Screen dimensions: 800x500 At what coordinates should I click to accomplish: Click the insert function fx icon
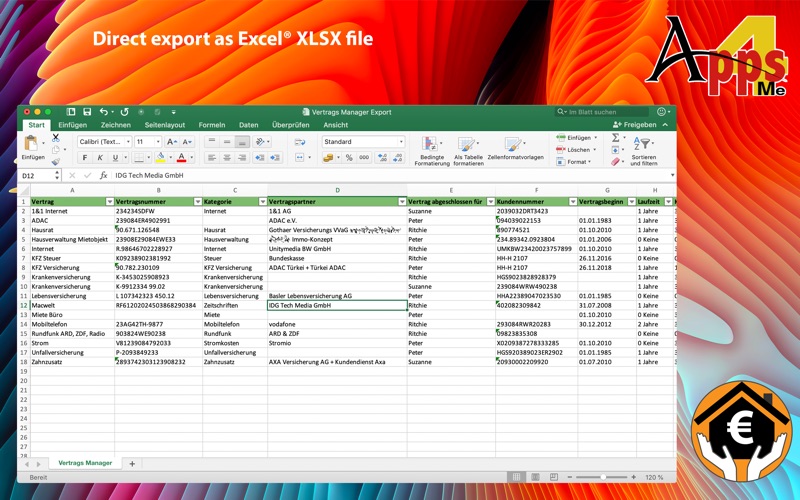pyautogui.click(x=104, y=175)
